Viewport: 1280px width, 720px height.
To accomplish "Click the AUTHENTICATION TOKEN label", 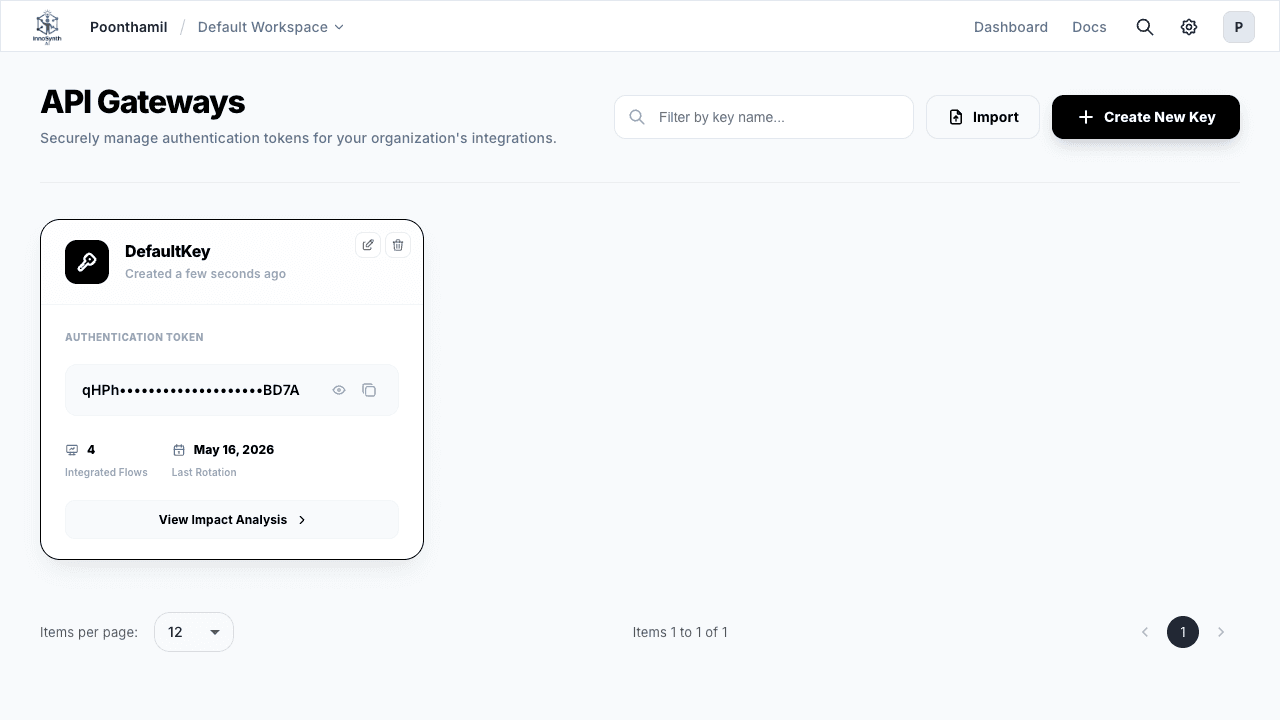I will [134, 337].
